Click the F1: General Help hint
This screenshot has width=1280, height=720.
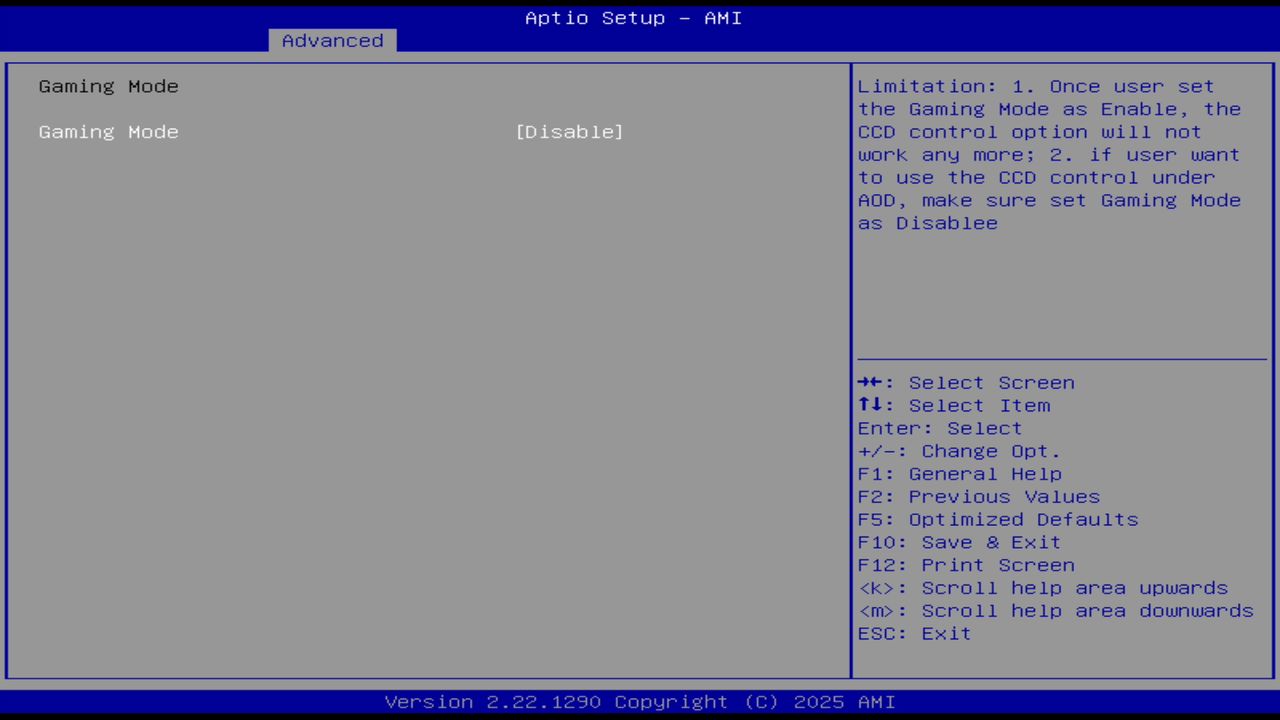click(x=960, y=474)
